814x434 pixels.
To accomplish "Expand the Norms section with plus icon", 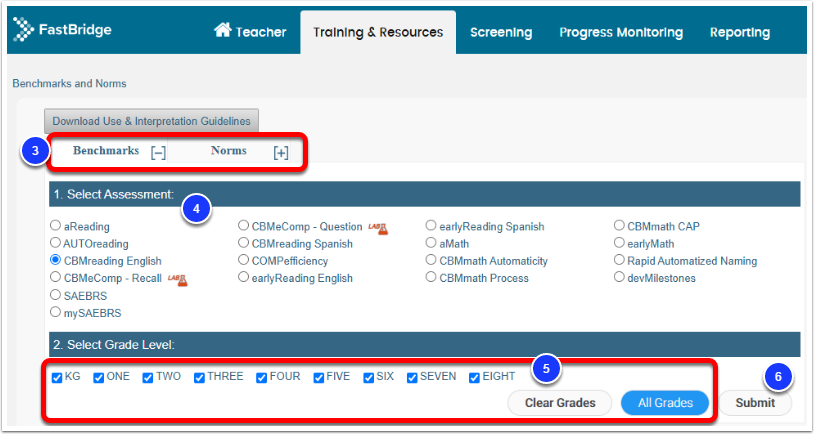I will (x=281, y=153).
